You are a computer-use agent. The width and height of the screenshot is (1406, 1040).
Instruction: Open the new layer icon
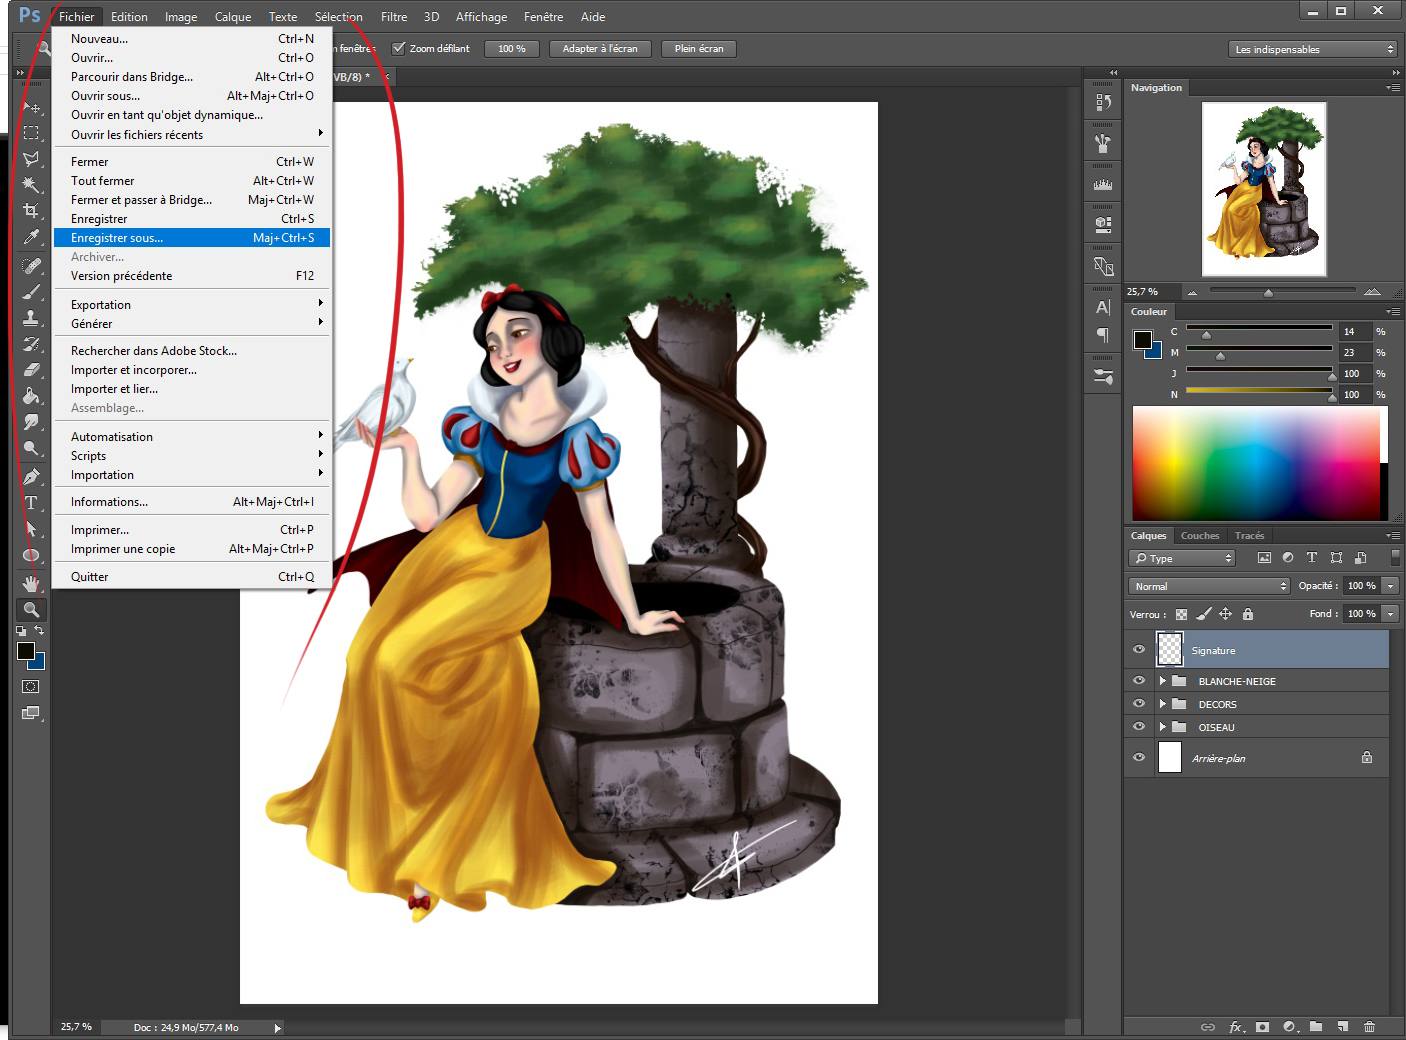1341,1027
